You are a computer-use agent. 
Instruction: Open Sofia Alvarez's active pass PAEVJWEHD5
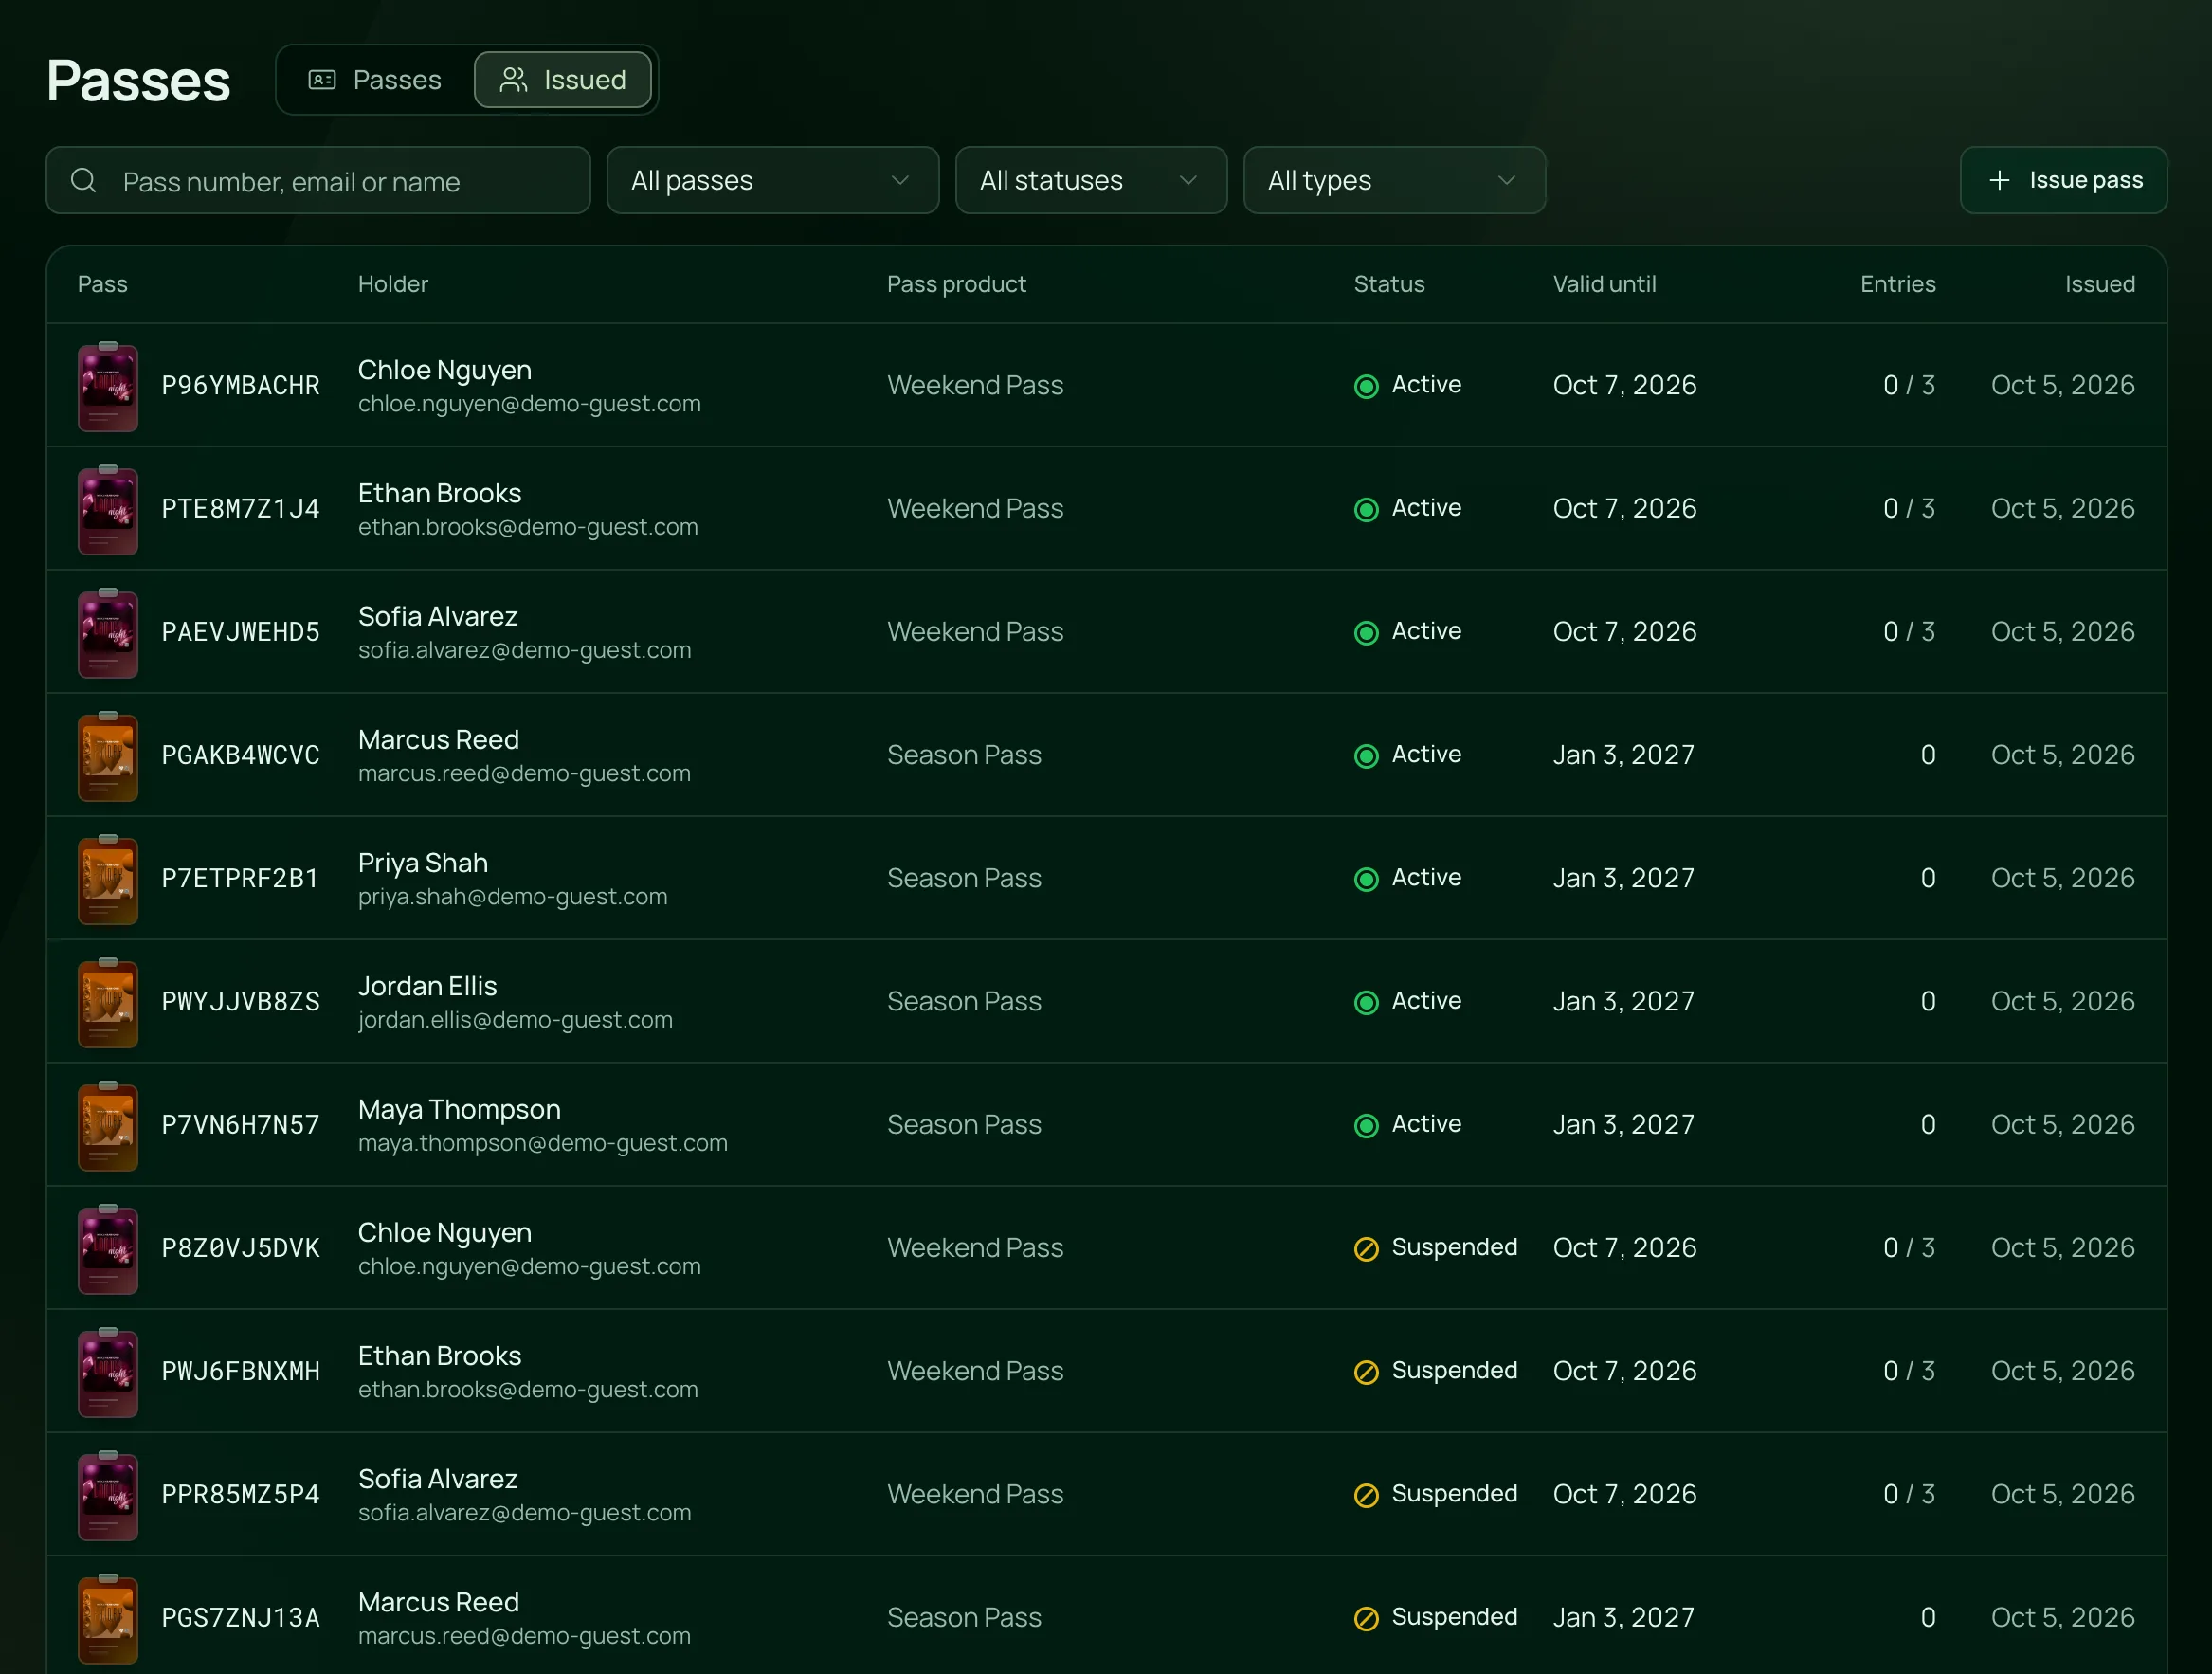point(1106,632)
